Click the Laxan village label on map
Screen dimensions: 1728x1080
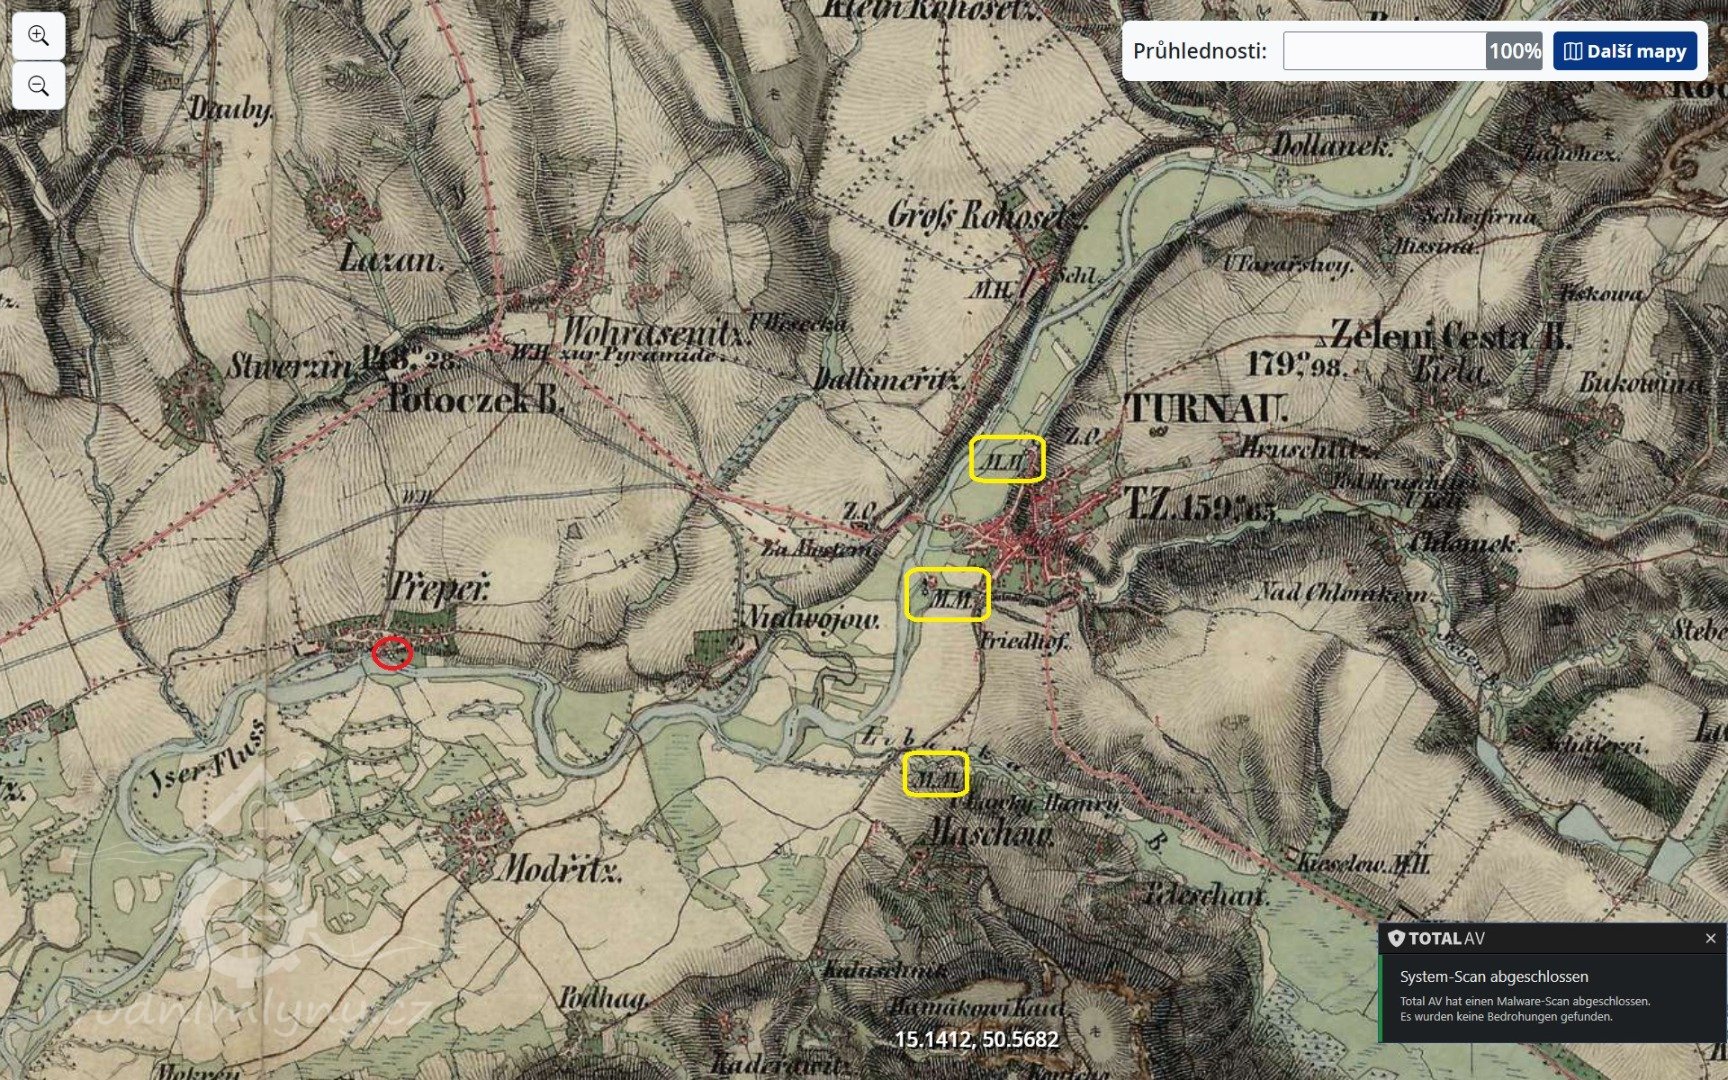[390, 261]
